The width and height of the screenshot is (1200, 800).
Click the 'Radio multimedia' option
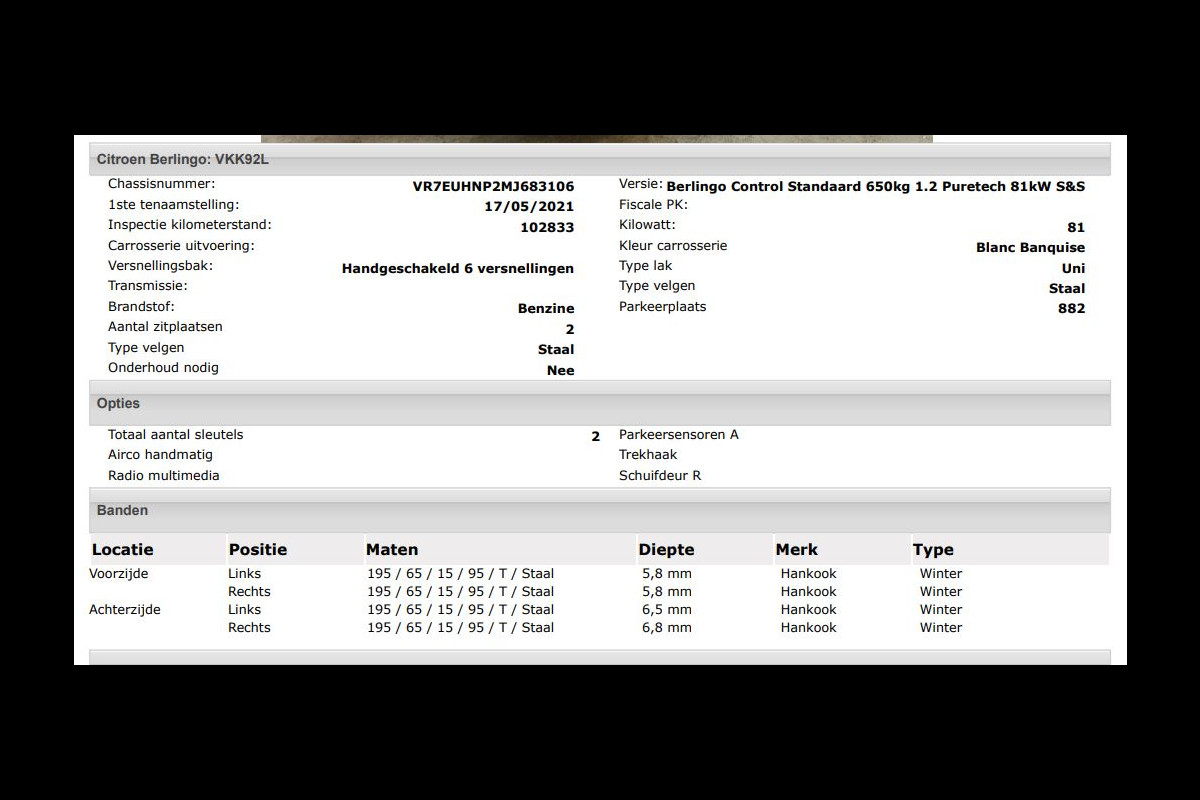[164, 475]
